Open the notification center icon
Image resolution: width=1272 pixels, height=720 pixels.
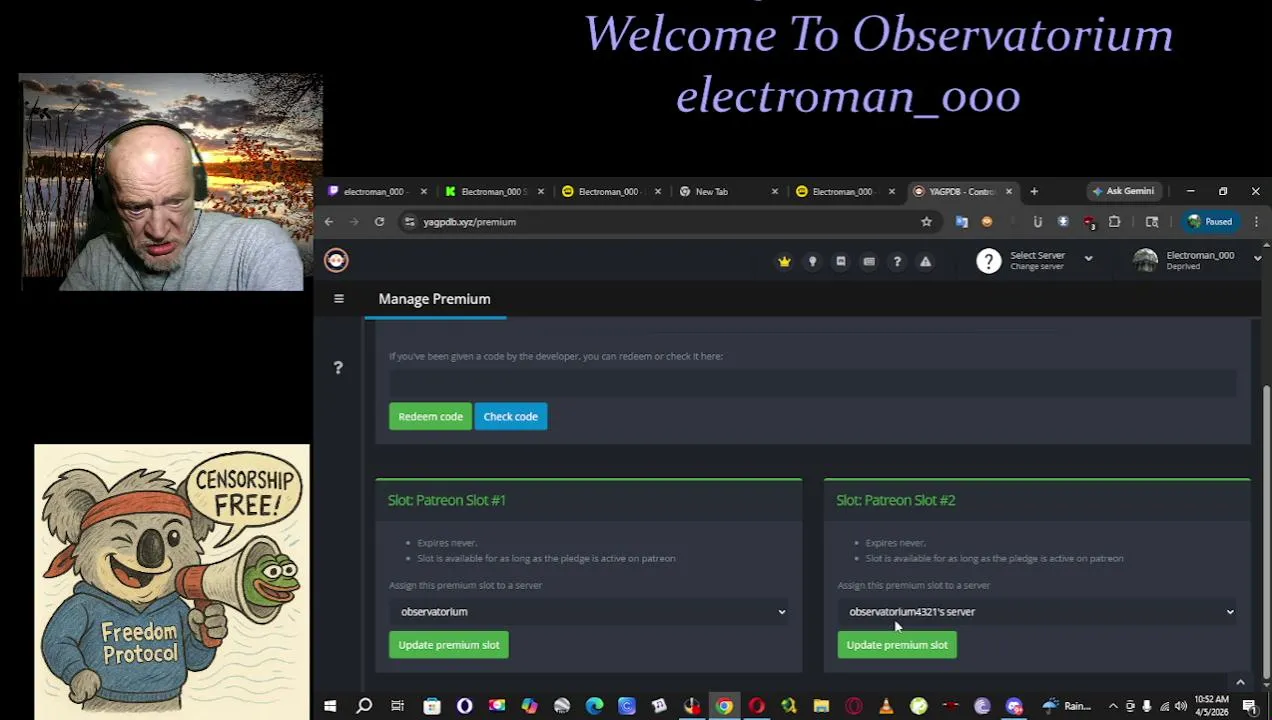[x=1250, y=706]
